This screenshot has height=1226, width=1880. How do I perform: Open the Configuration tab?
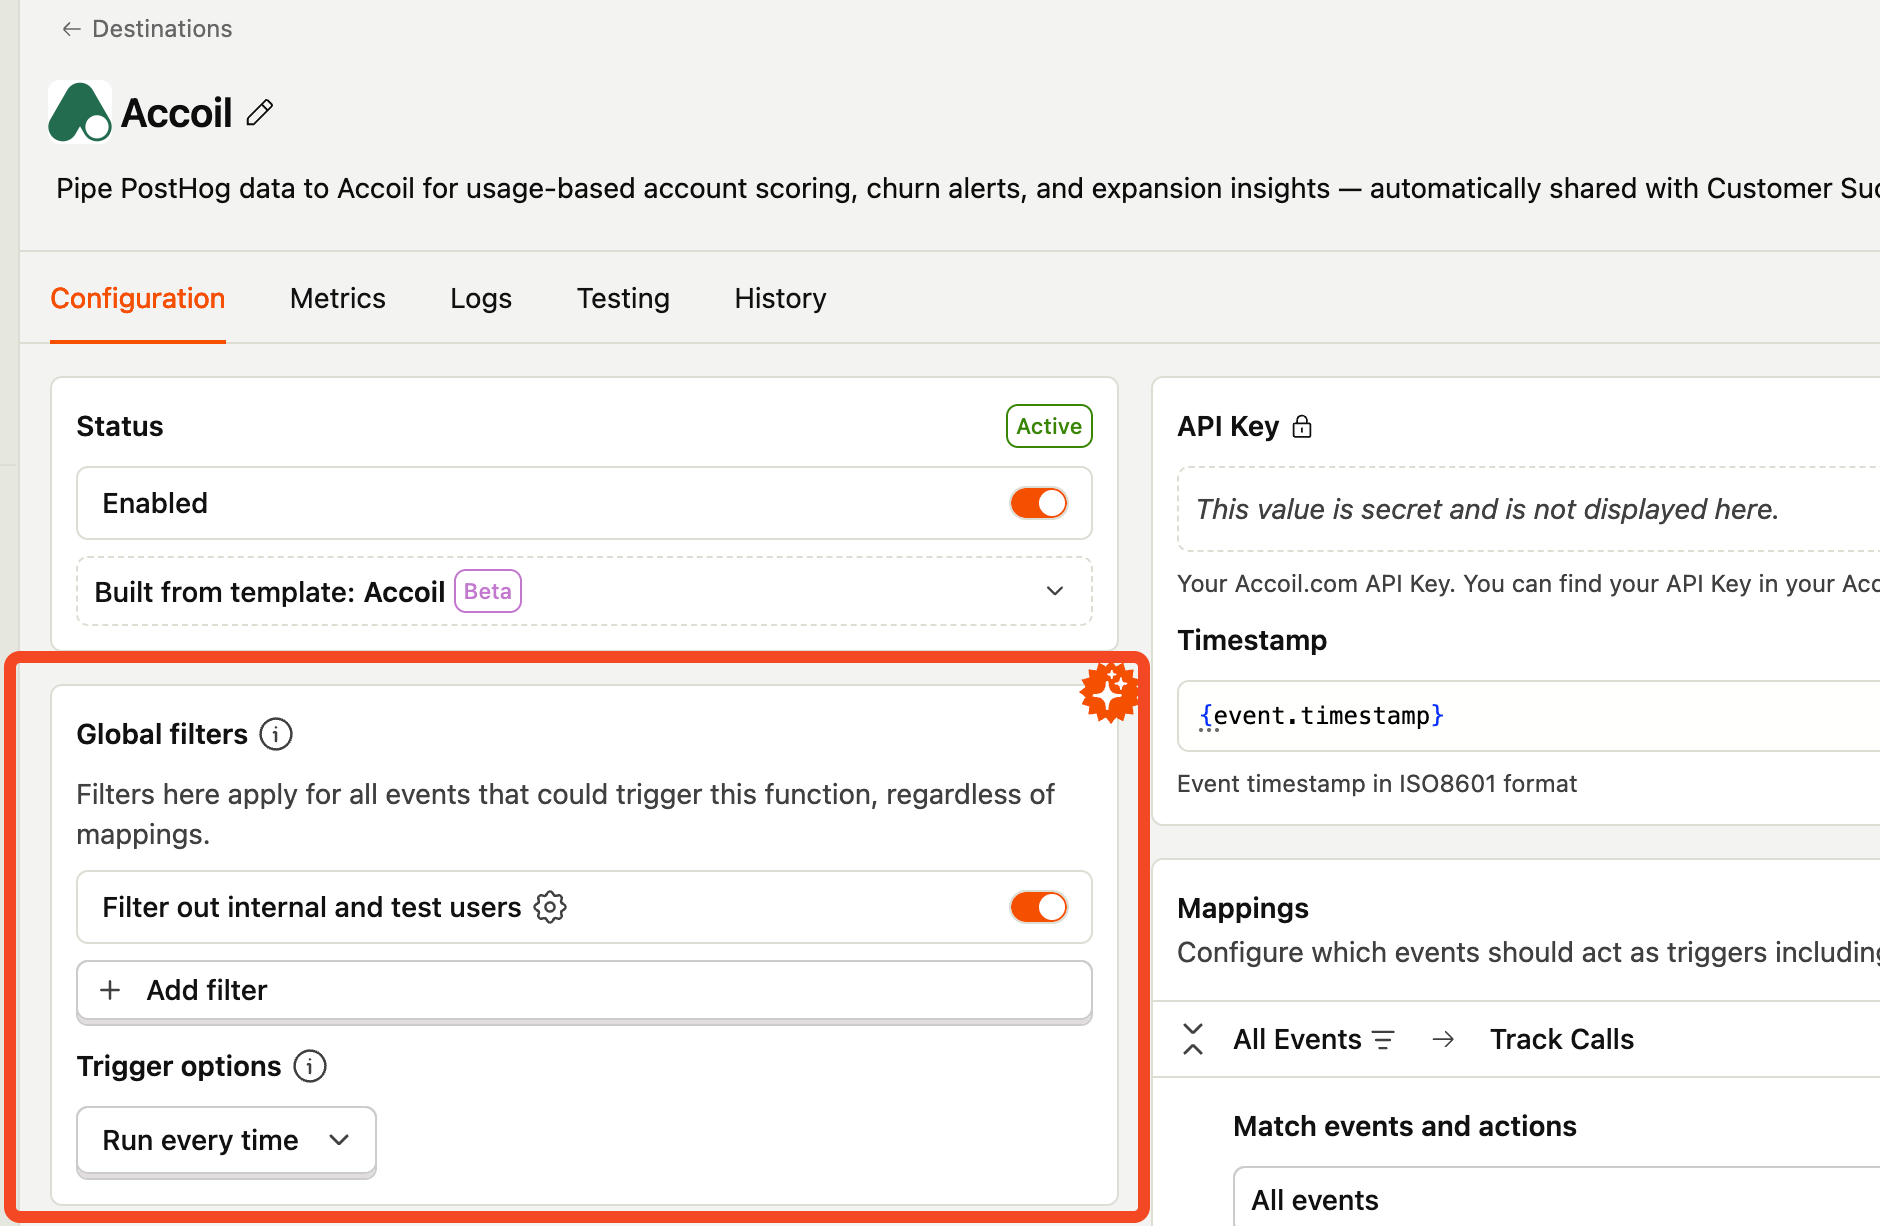[138, 298]
